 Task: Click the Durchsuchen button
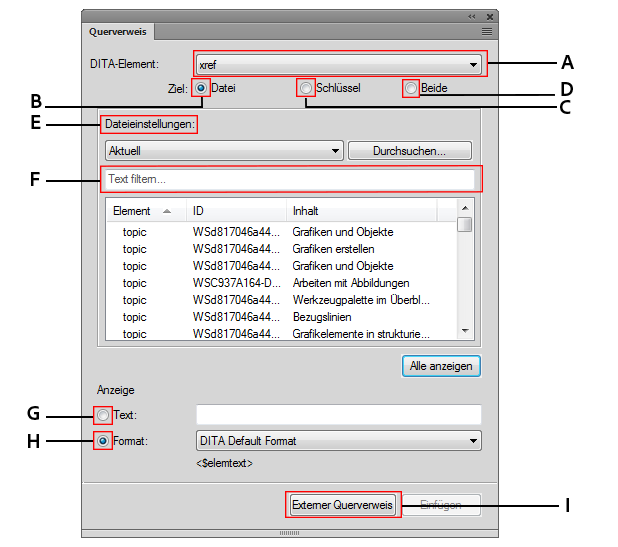408,151
